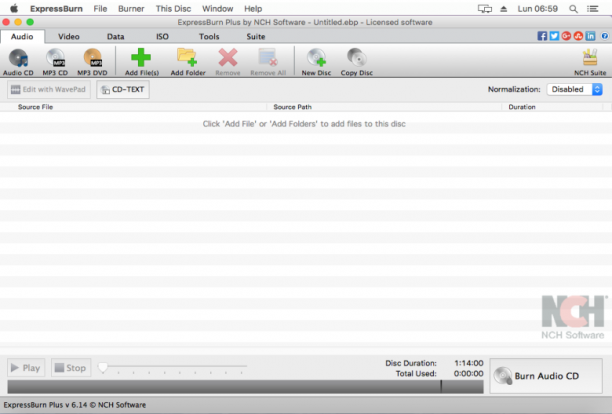Click the Total Used value 0:00:00

pyautogui.click(x=468, y=373)
